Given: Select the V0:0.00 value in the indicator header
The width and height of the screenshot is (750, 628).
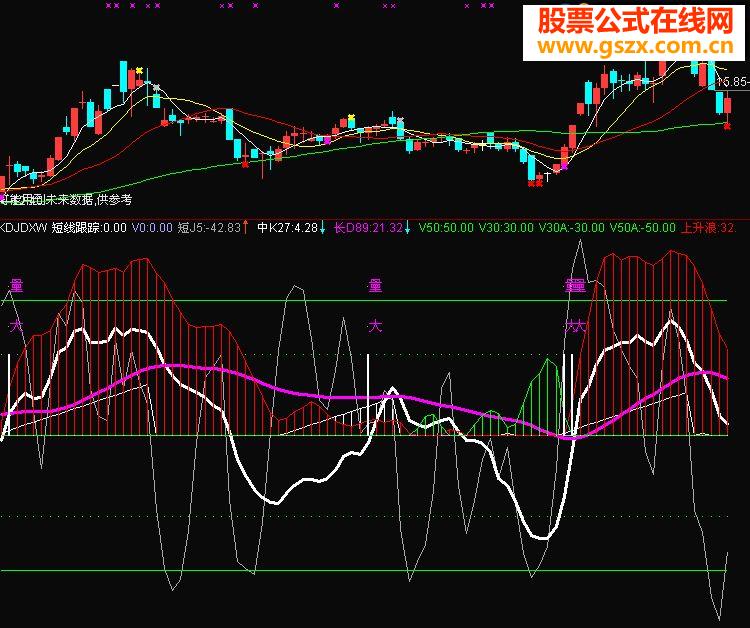Looking at the screenshot, I should [x=152, y=228].
